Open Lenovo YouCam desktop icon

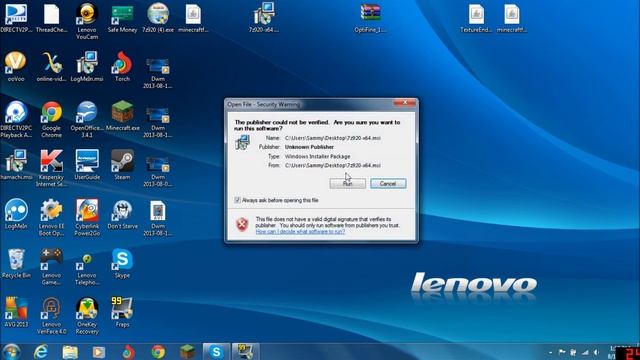[x=87, y=21]
